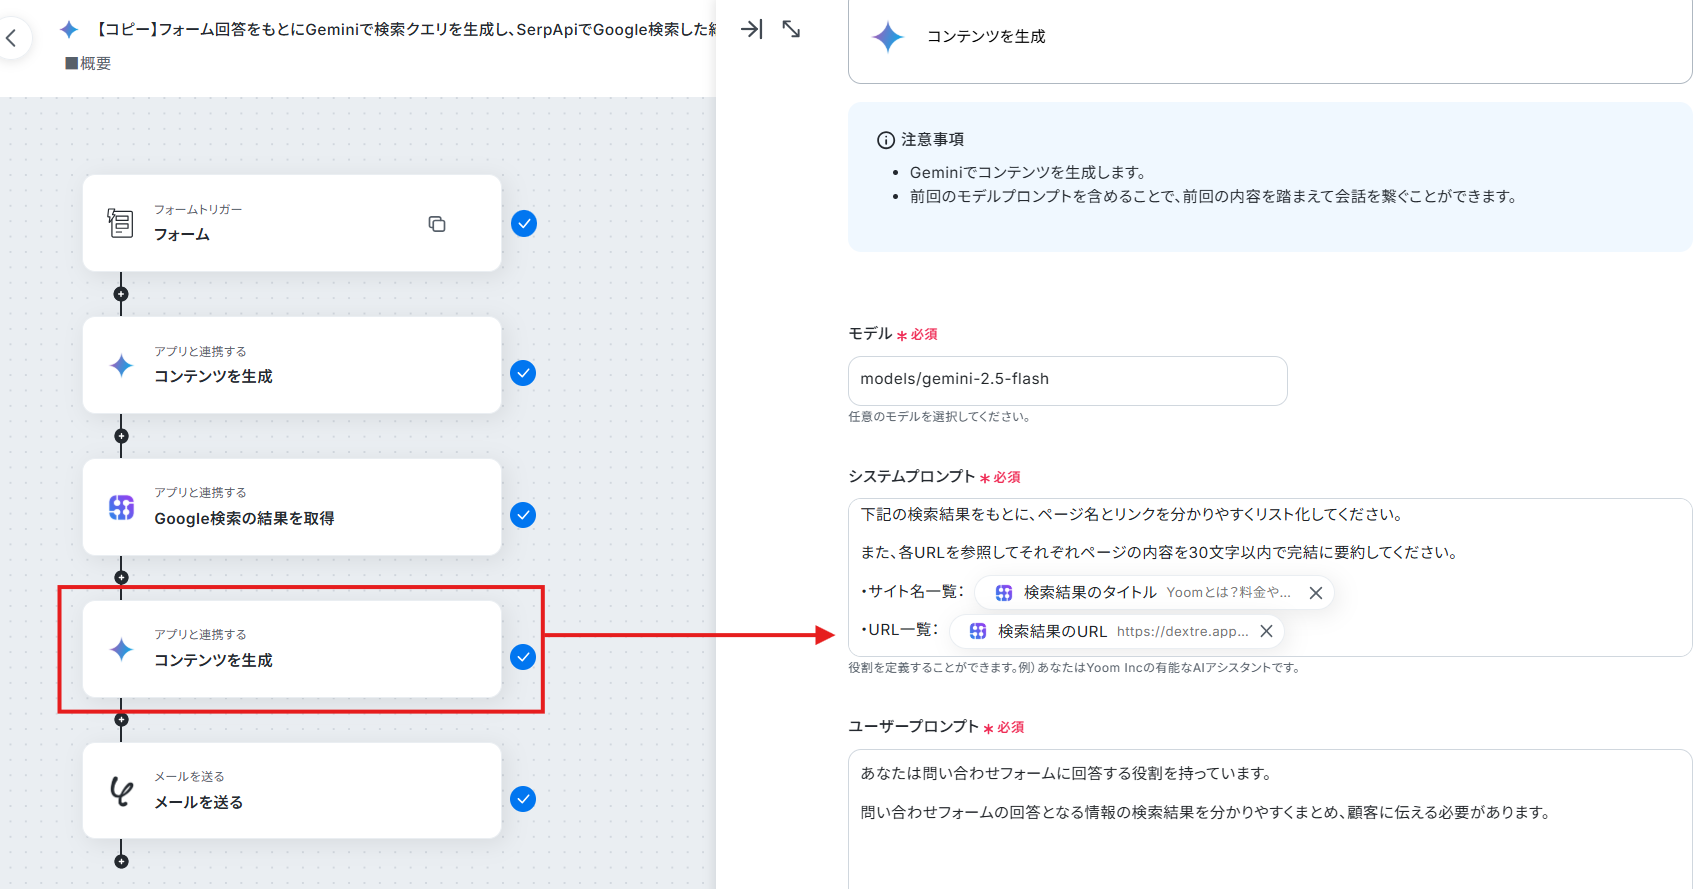Add a step below the second コンテンツを生成 card
The image size is (1705, 889).
click(121, 719)
